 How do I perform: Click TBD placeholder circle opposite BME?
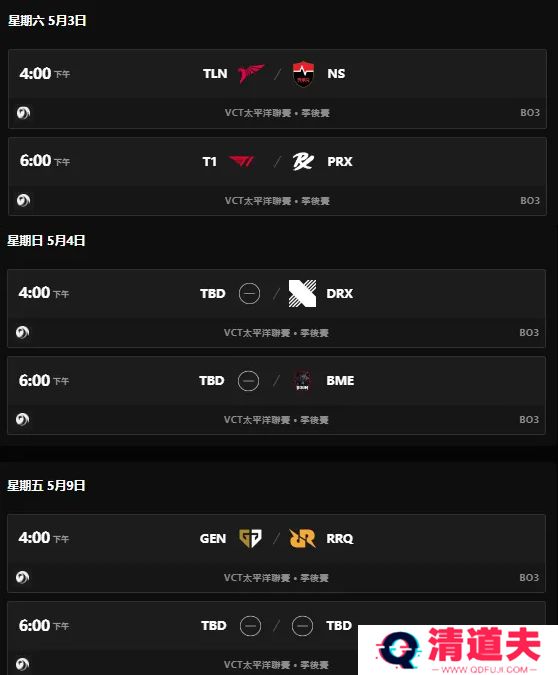(x=248, y=381)
